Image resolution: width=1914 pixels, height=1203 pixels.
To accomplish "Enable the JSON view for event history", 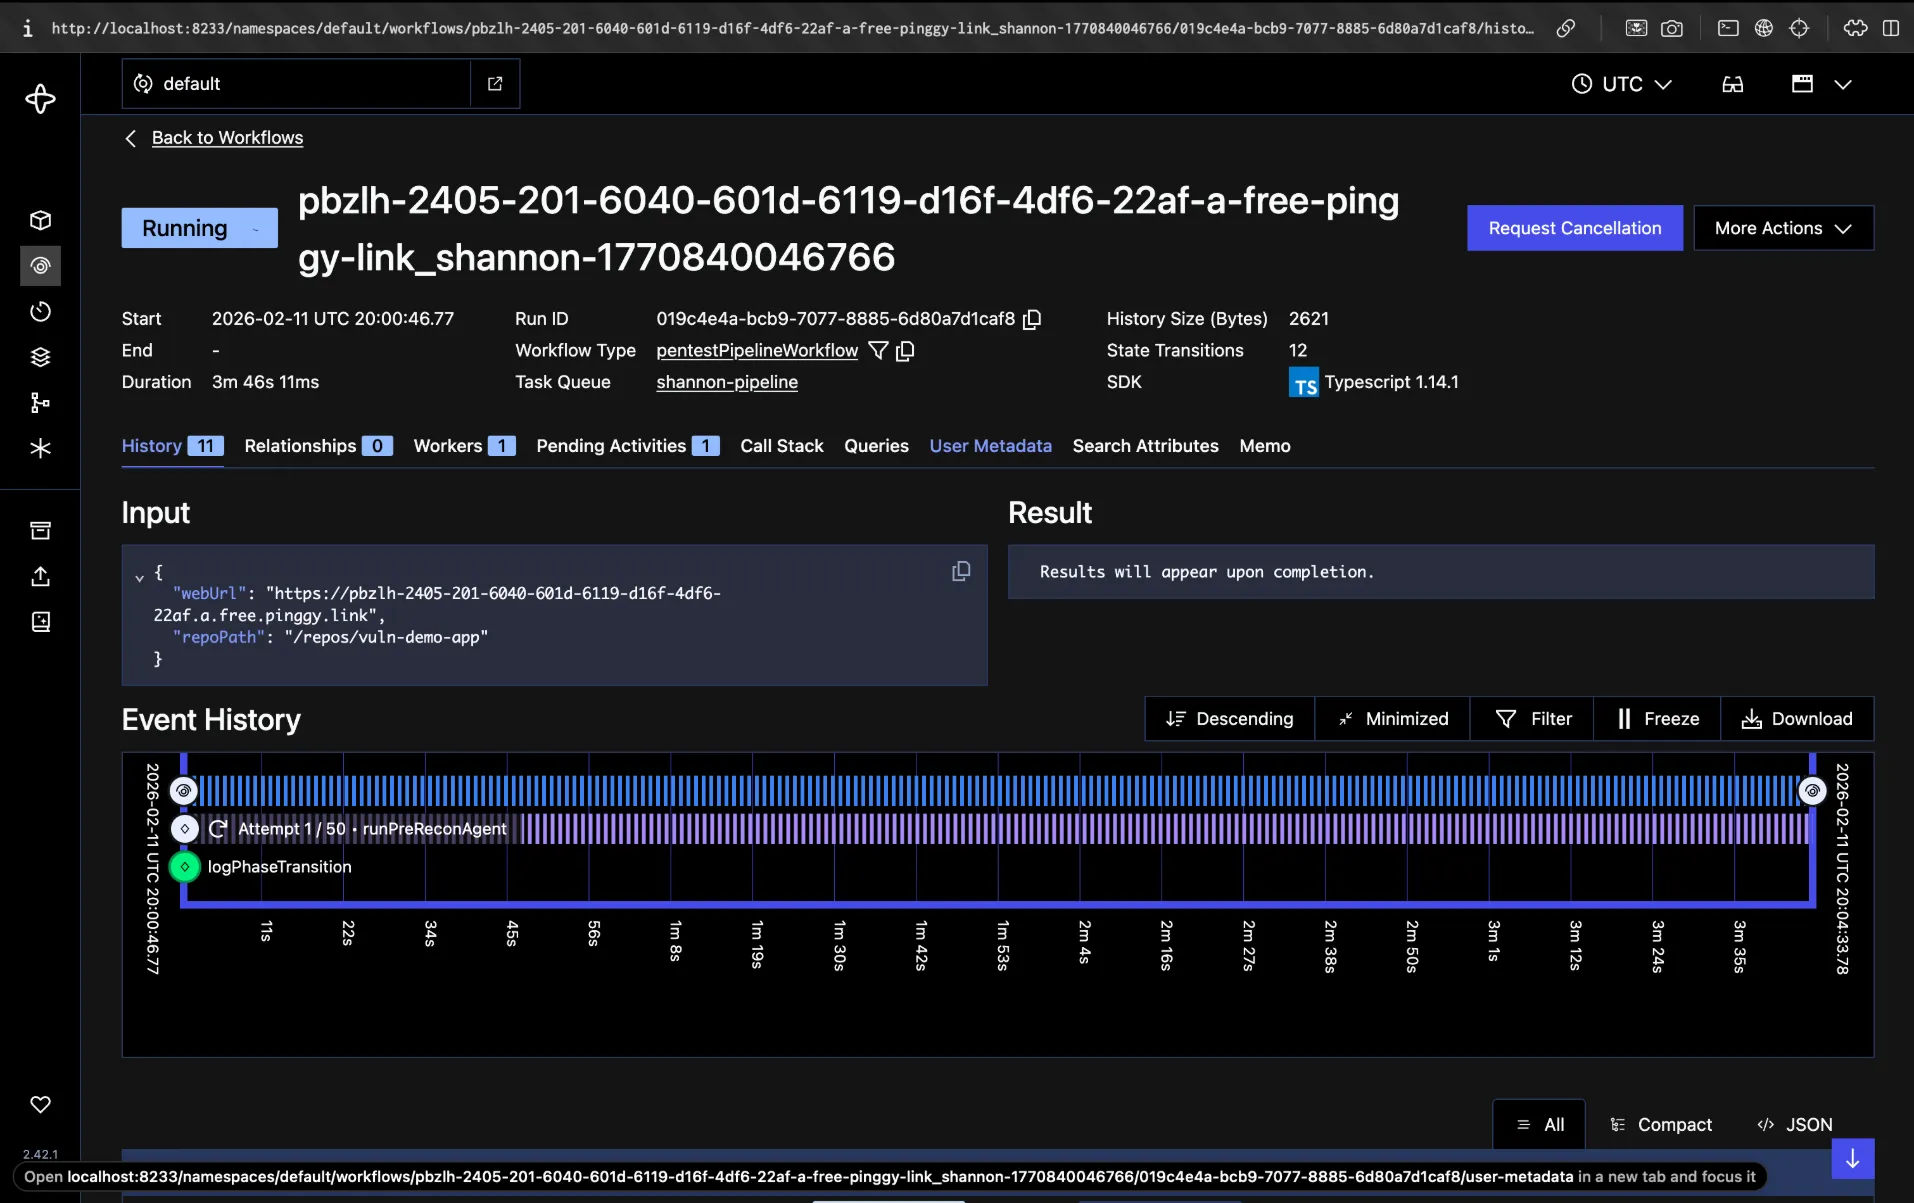I will click(x=1793, y=1124).
